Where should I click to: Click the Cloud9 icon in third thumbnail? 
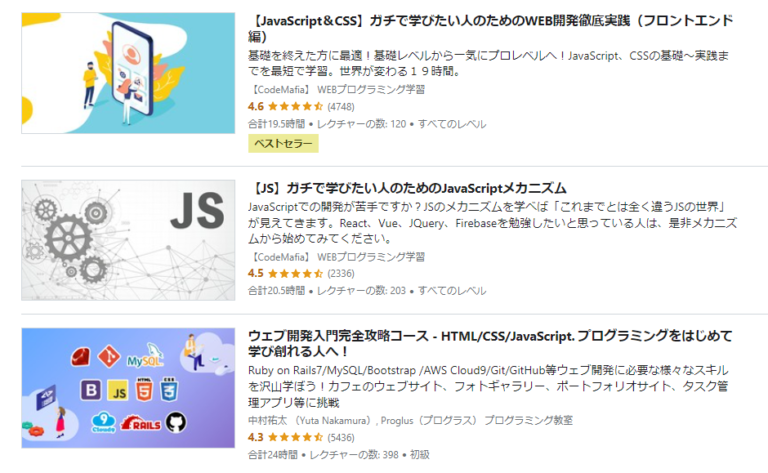coord(103,423)
